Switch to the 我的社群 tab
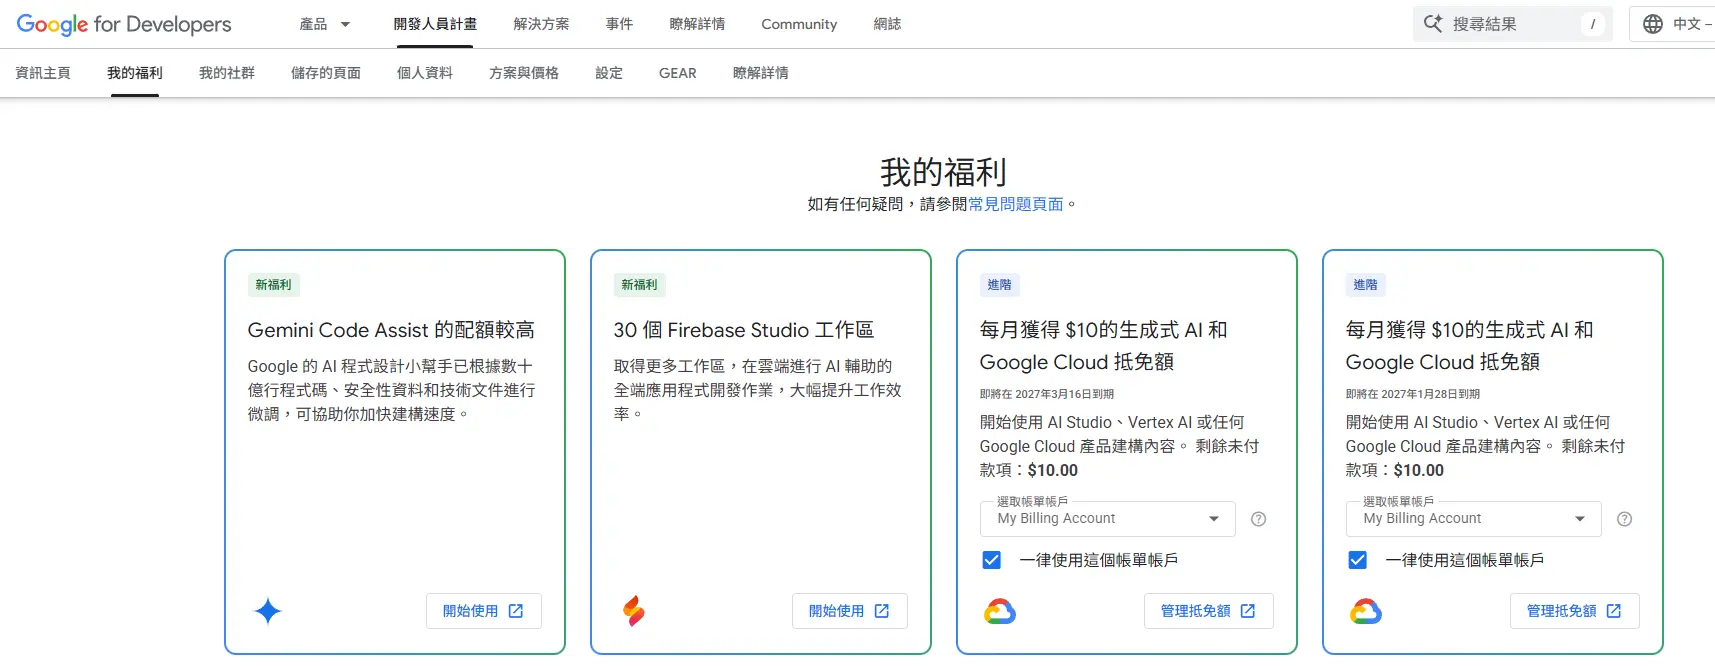 pyautogui.click(x=227, y=73)
